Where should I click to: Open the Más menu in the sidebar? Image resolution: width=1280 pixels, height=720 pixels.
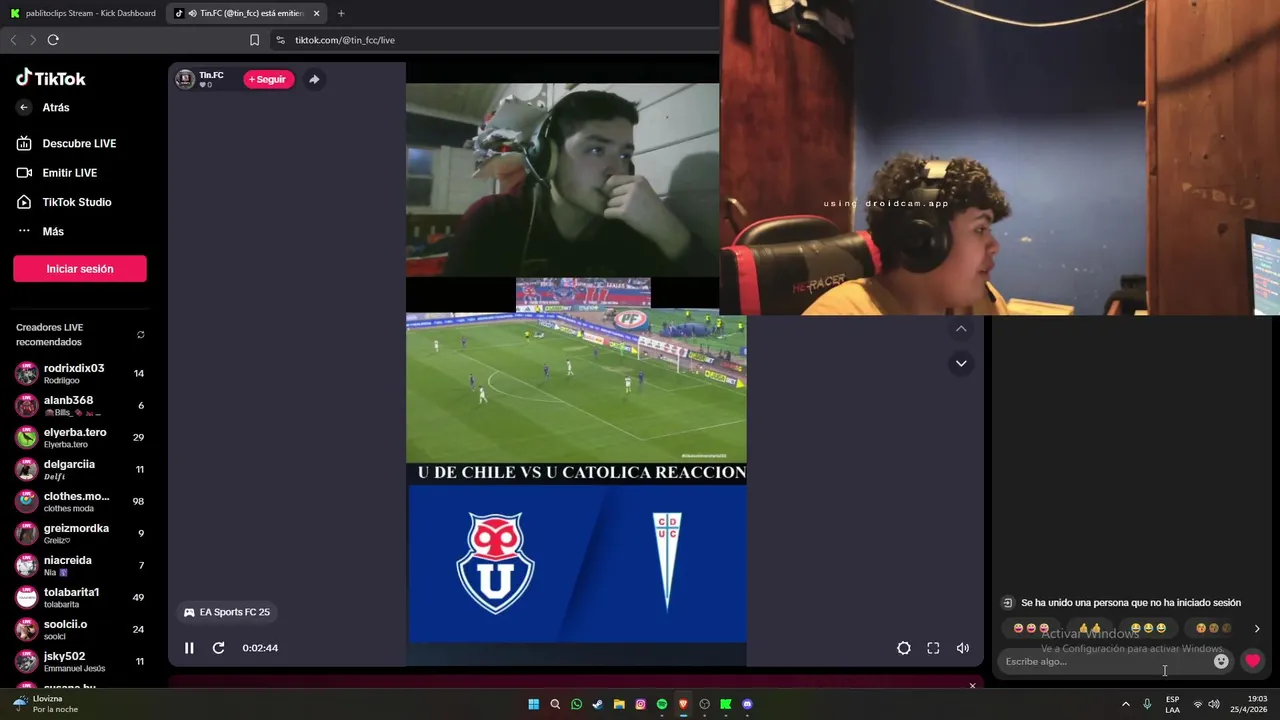[40, 231]
